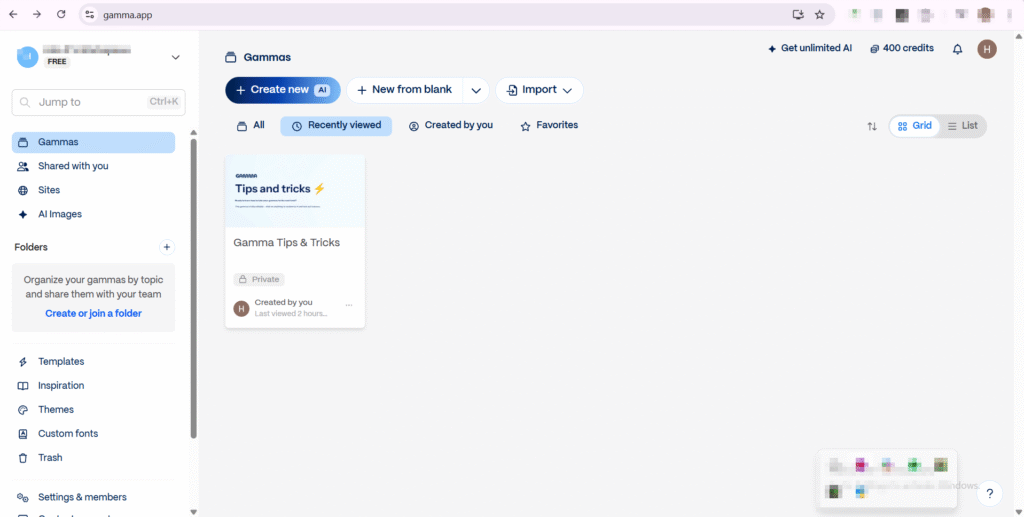The image size is (1024, 517).
Task: Bookmark this page with star icon
Action: pos(820,14)
